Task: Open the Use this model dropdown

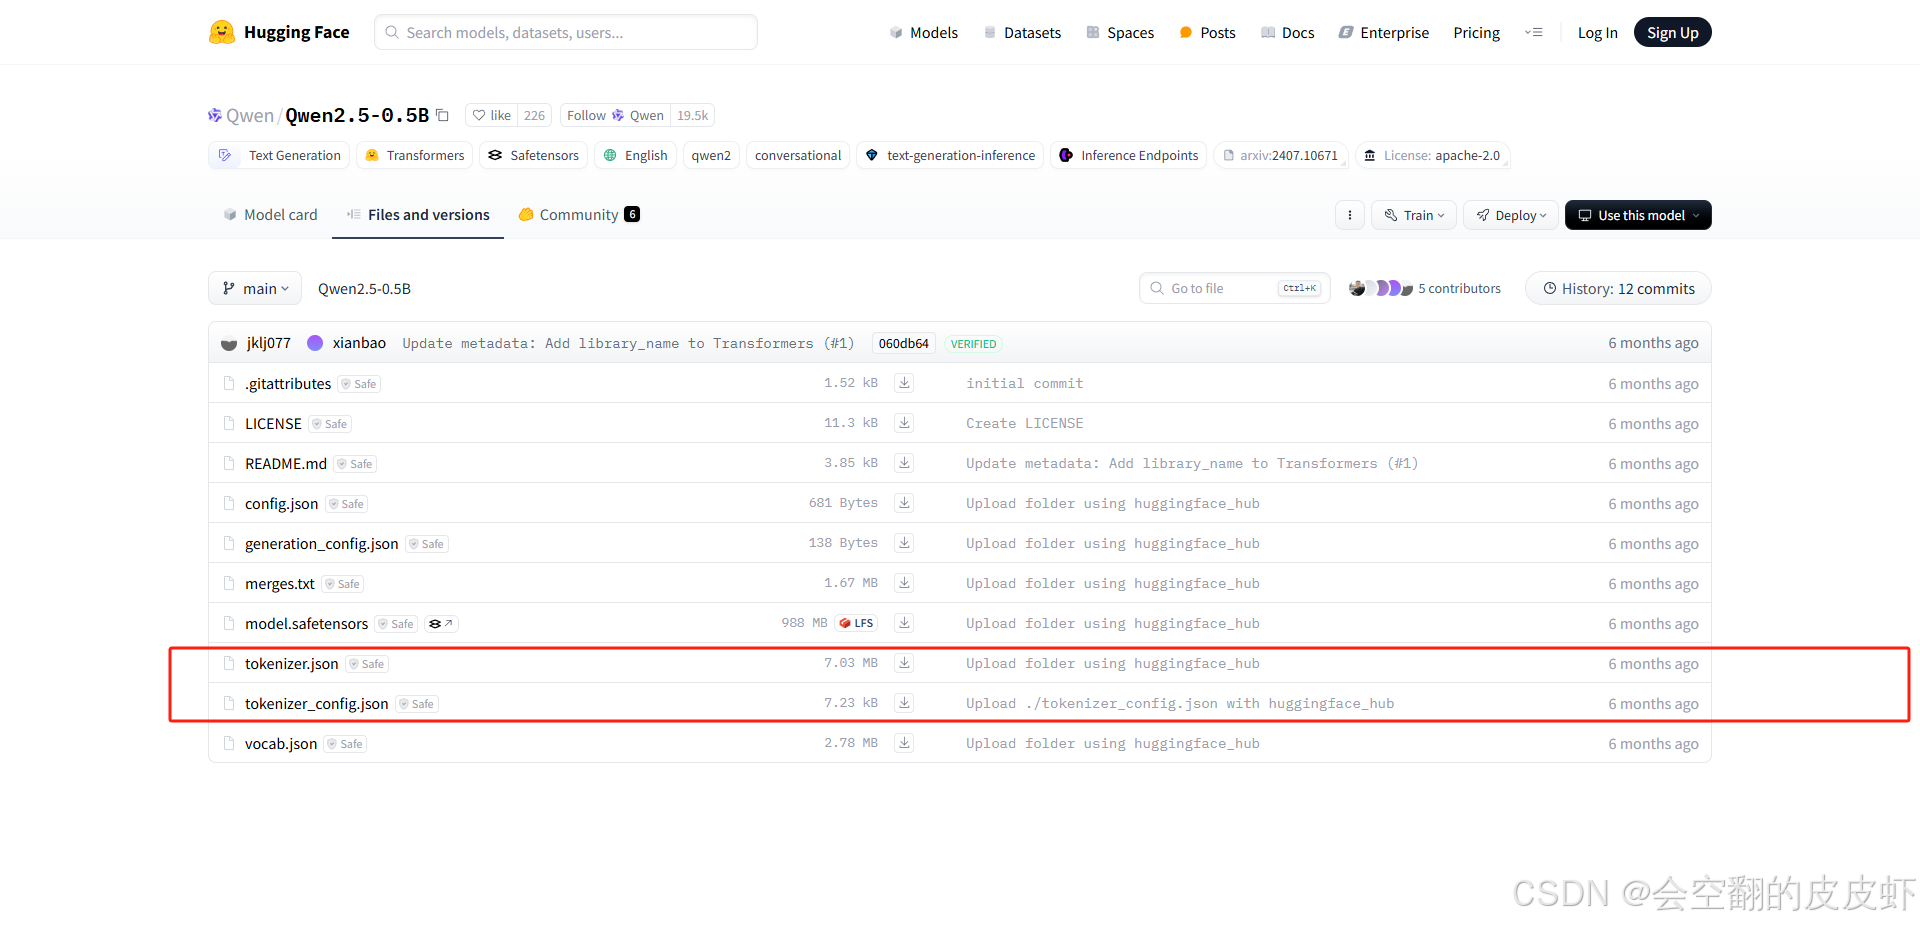Action: pyautogui.click(x=1638, y=215)
